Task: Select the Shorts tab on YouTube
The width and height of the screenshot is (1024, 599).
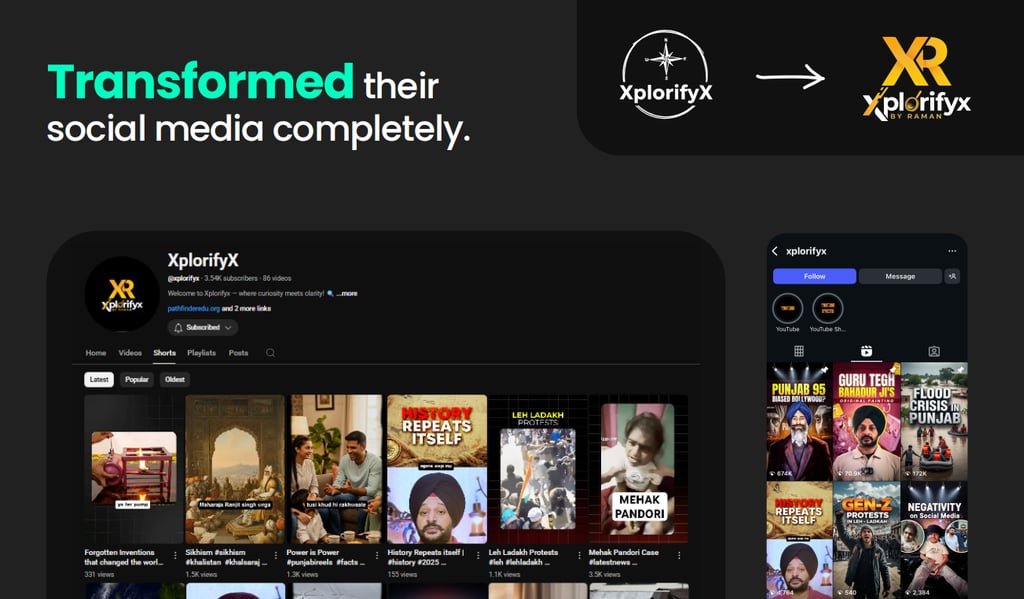Action: coord(165,353)
